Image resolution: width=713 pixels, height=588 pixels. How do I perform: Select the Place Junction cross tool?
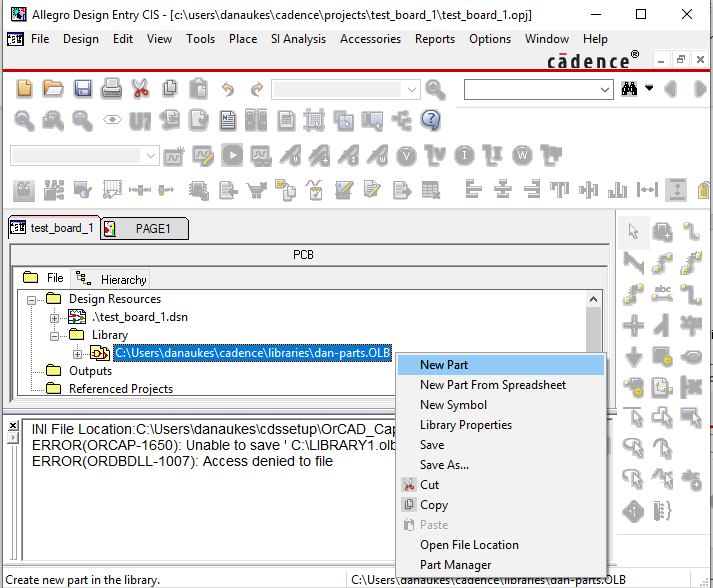(633, 325)
